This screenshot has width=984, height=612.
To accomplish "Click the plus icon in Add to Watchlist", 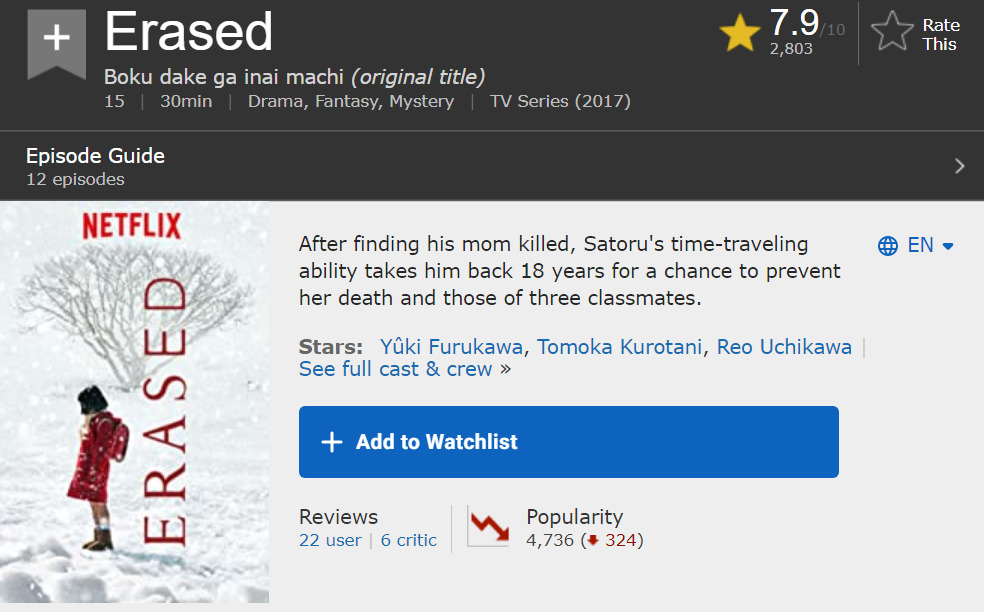I will pyautogui.click(x=331, y=442).
